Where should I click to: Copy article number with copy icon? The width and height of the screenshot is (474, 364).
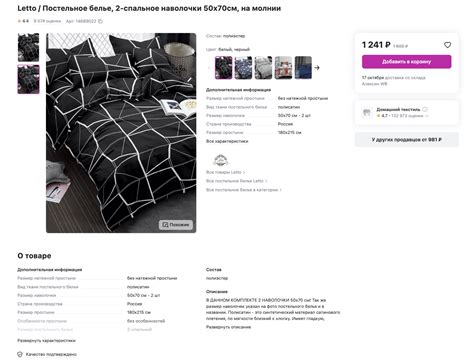pyautogui.click(x=100, y=21)
